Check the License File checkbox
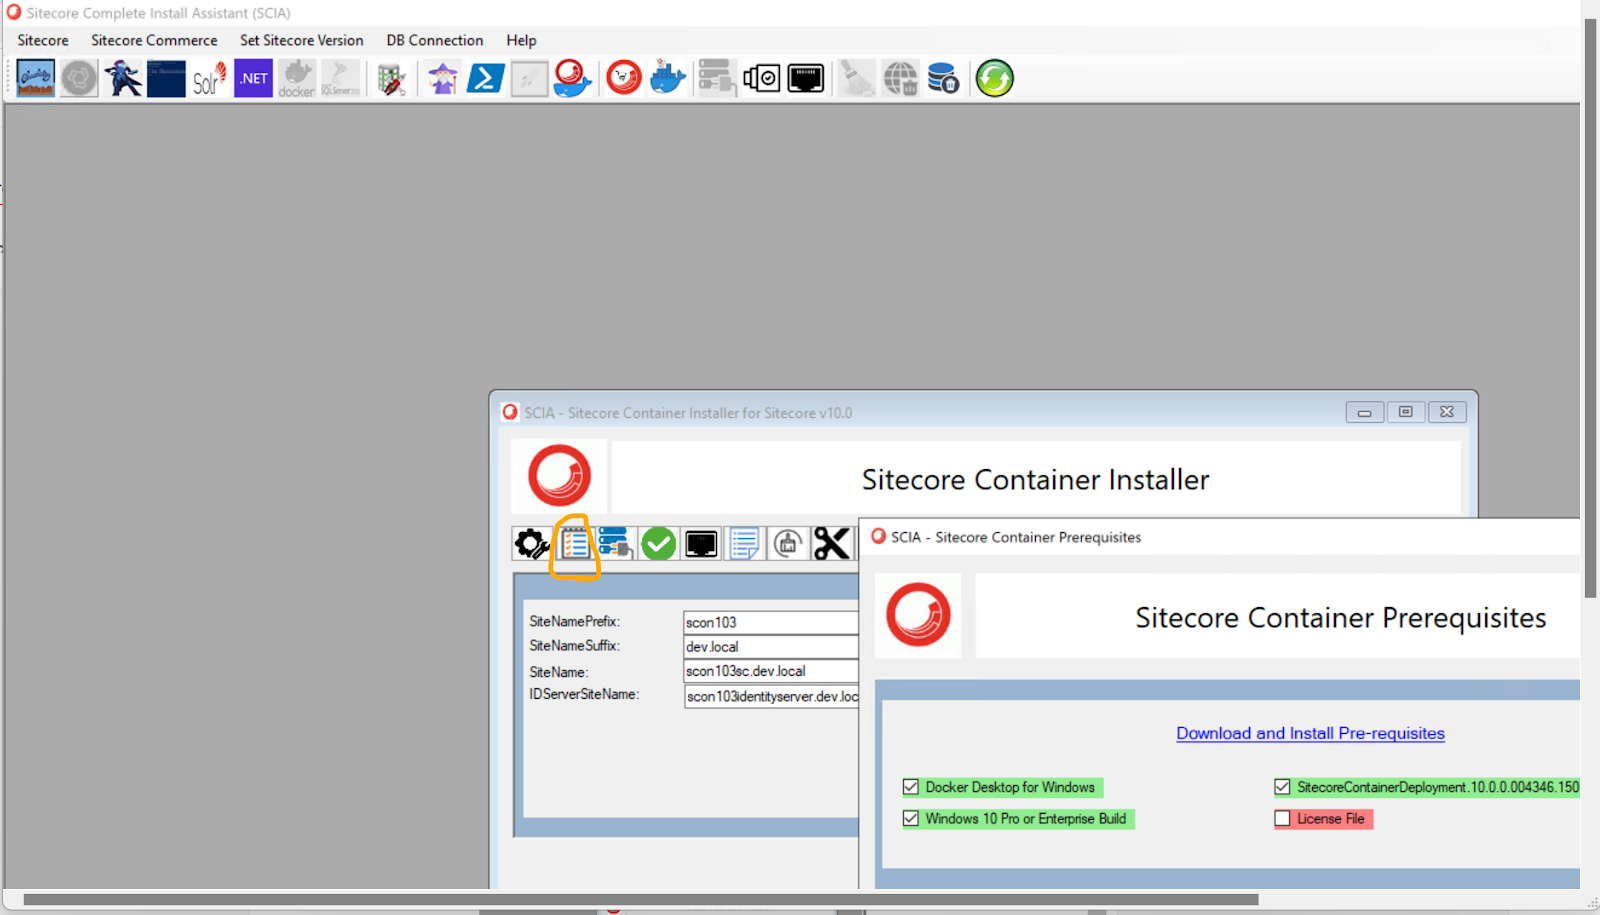Image resolution: width=1600 pixels, height=915 pixels. point(1282,818)
